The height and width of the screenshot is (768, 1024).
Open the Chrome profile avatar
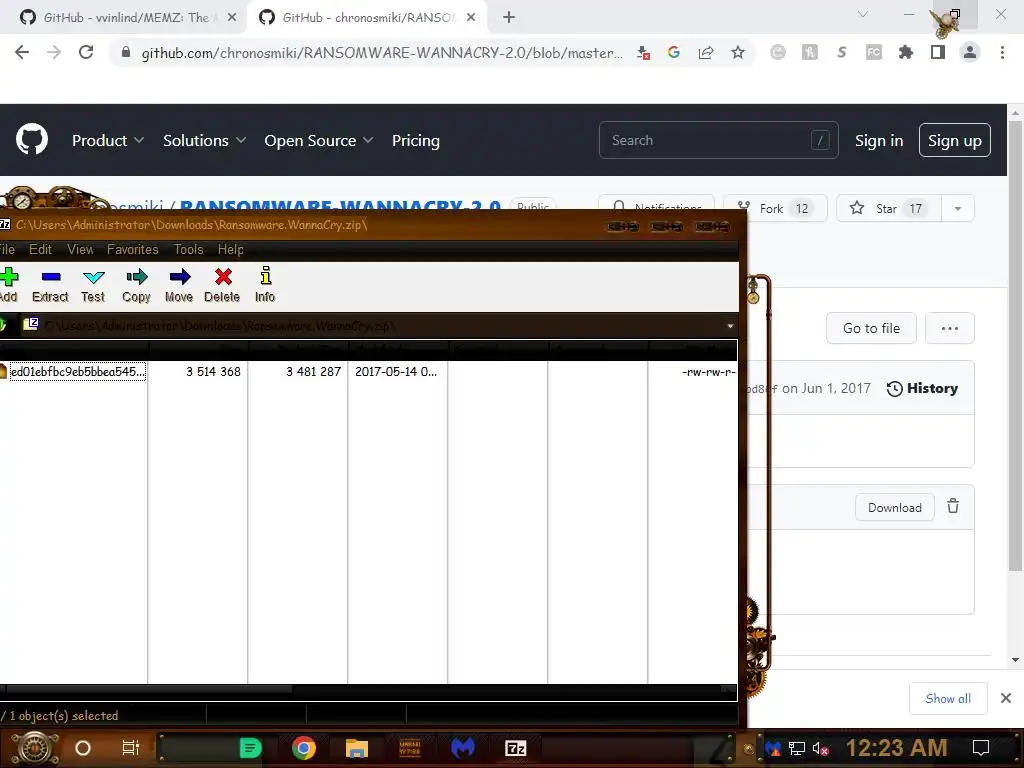click(970, 52)
